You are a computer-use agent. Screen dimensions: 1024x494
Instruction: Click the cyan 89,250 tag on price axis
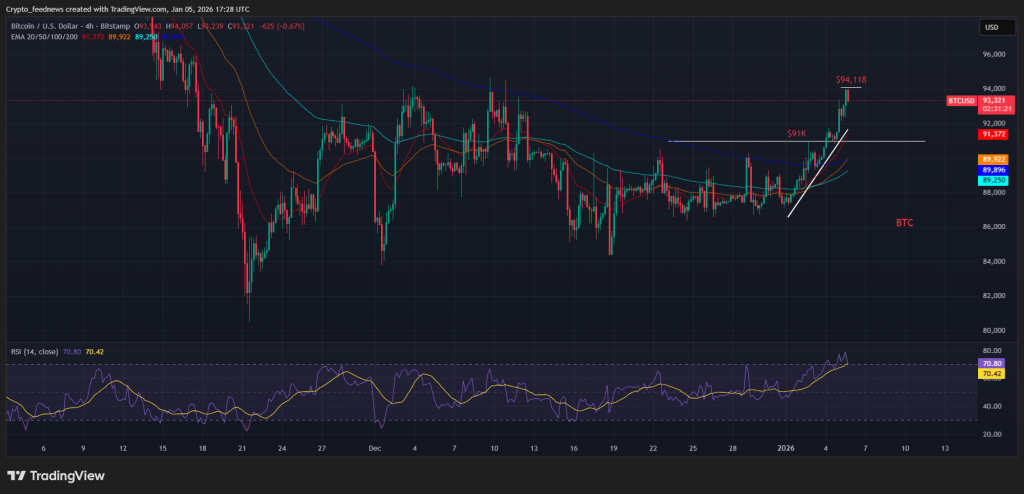click(993, 180)
